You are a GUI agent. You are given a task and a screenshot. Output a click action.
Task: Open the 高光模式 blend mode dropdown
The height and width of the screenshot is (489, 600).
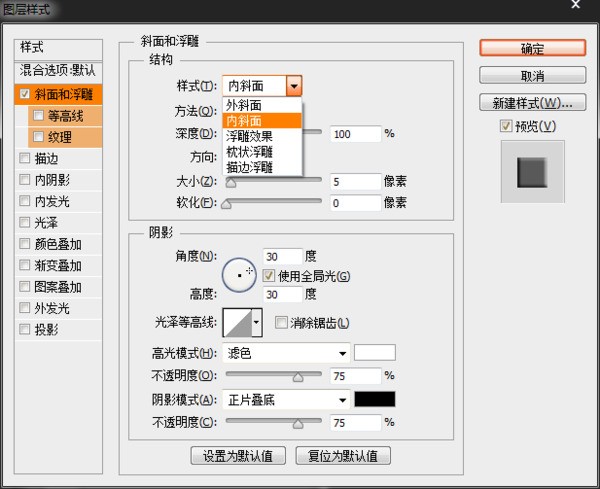point(287,353)
